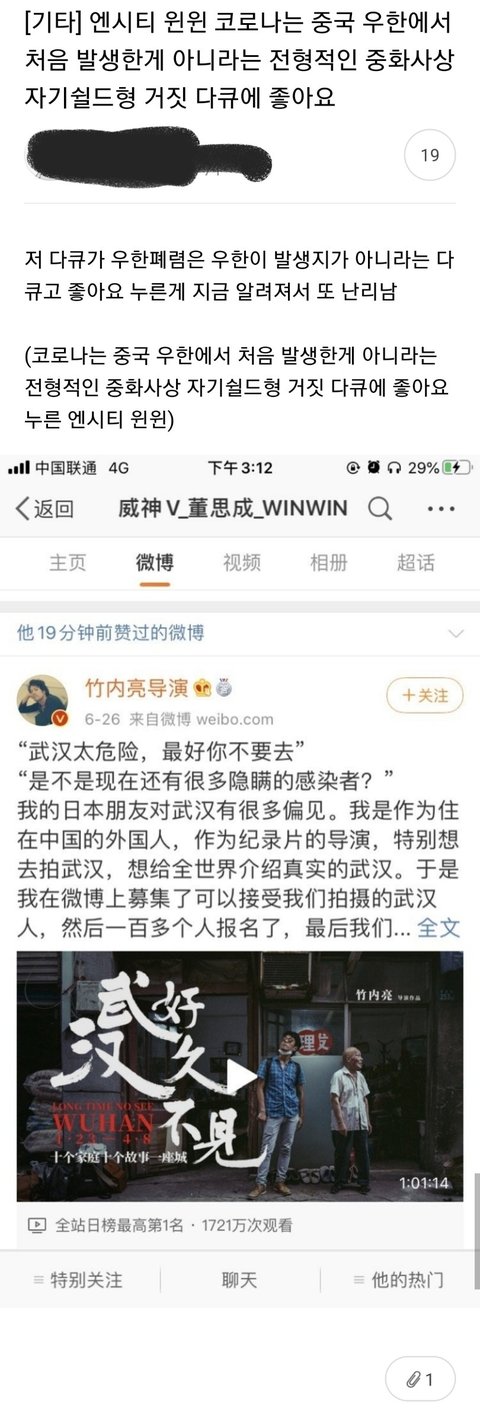This screenshot has width=480, height=1427.
Task: Select the 相册 album tab
Action: coord(328,562)
